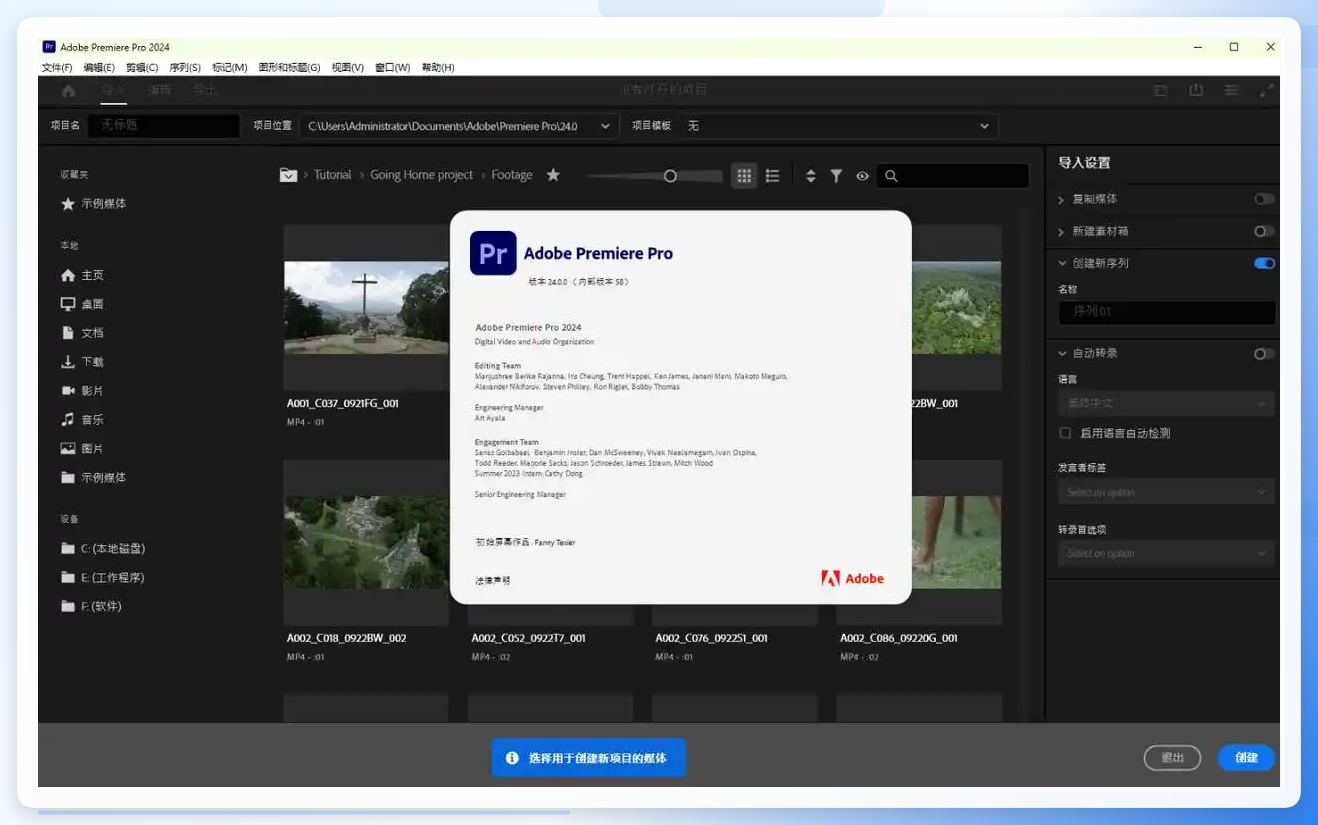This screenshot has height=825, width=1318.
Task: Open 影片 movies location
Action: (x=82, y=391)
